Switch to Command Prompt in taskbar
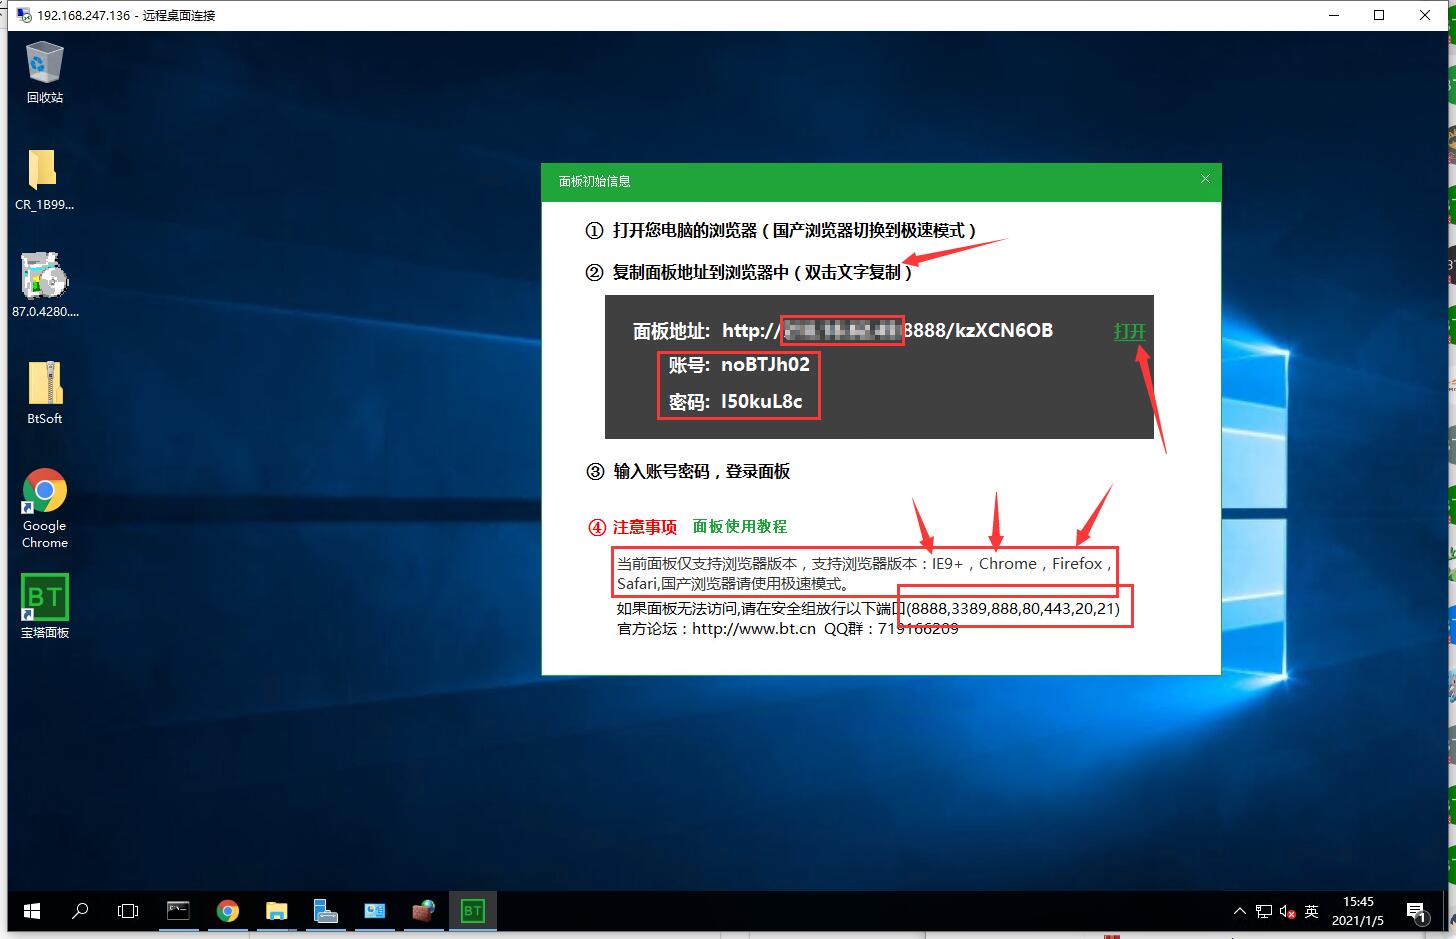Screen dimensions: 1456x939 pos(178,911)
